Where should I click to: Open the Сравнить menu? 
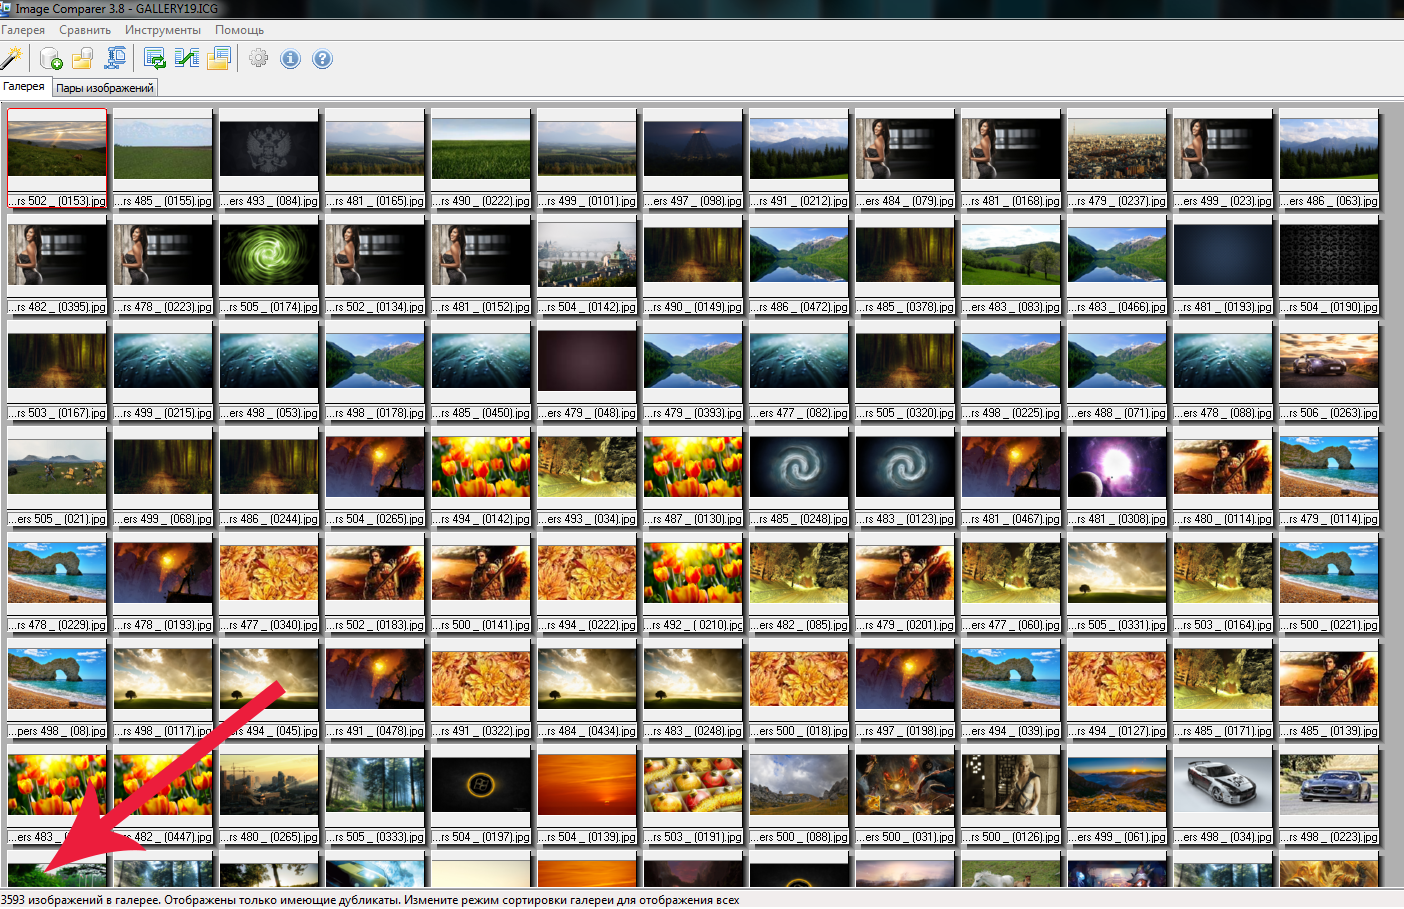click(85, 30)
